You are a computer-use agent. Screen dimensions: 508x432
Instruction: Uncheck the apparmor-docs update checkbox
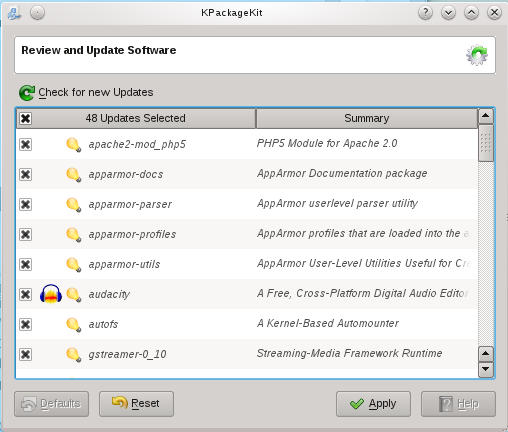(26, 174)
